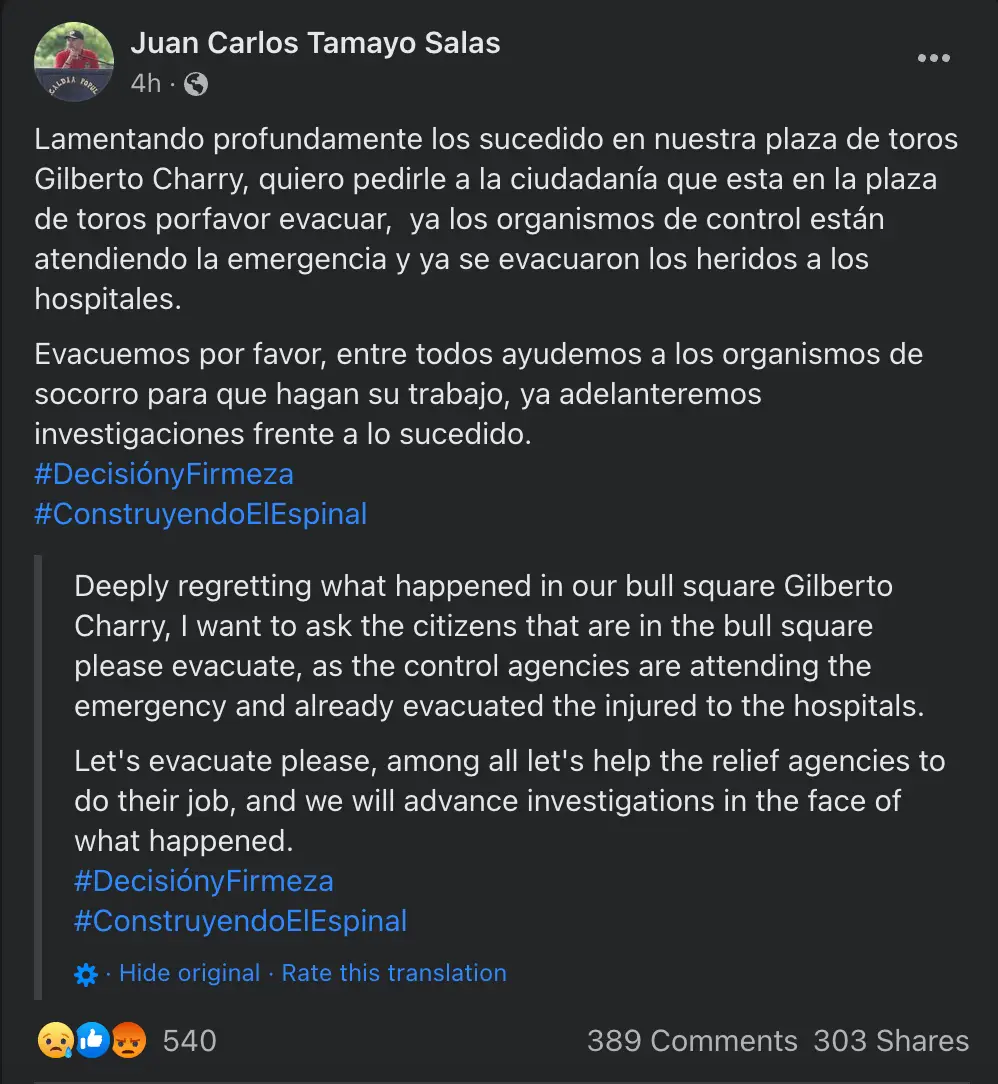Open the translation settings gear icon

(x=86, y=974)
